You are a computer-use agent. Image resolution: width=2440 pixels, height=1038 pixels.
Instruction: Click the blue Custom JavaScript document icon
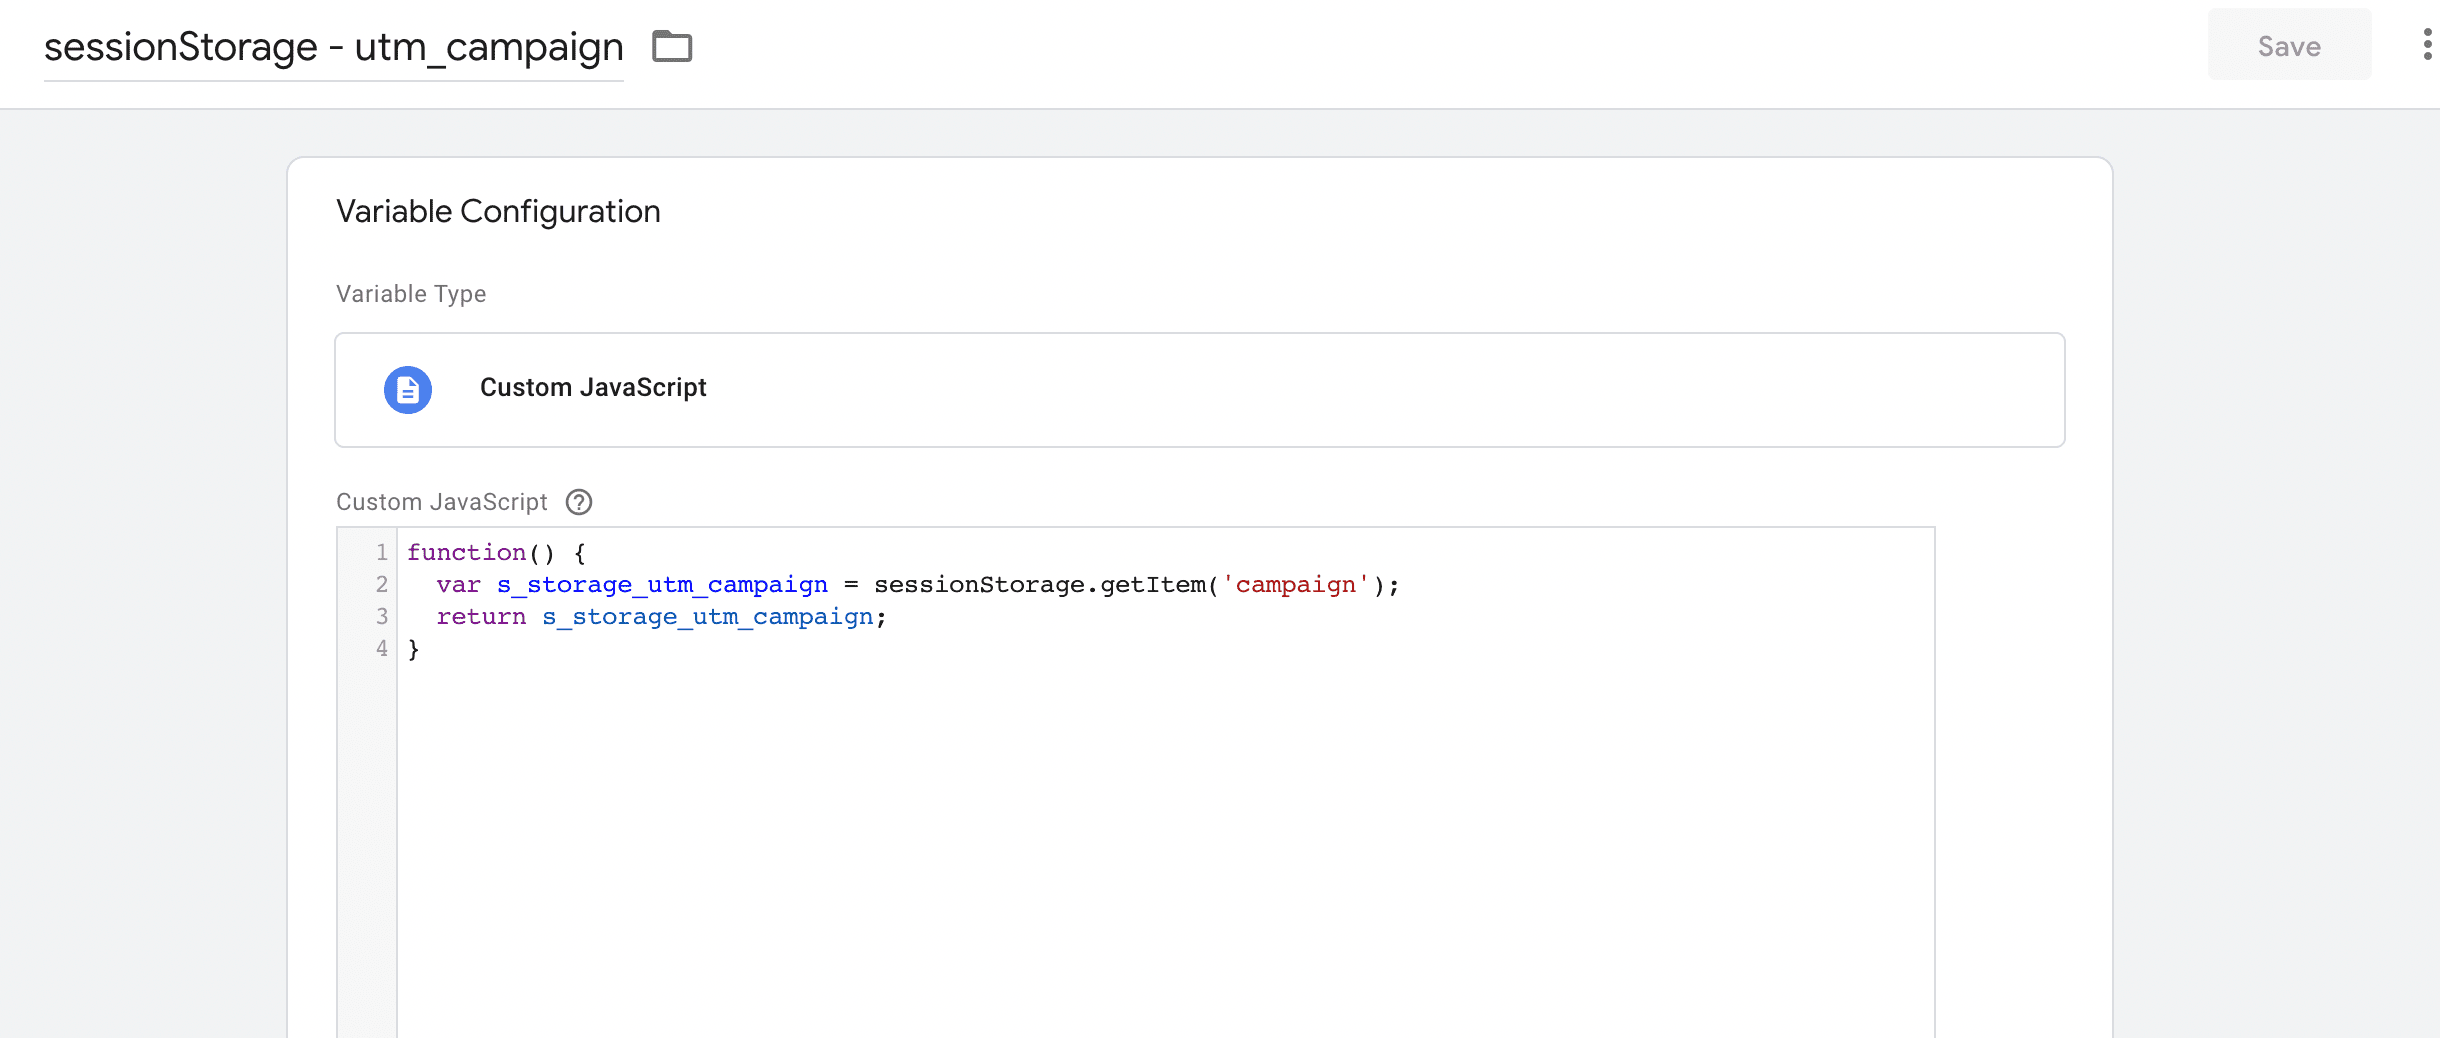coord(407,390)
